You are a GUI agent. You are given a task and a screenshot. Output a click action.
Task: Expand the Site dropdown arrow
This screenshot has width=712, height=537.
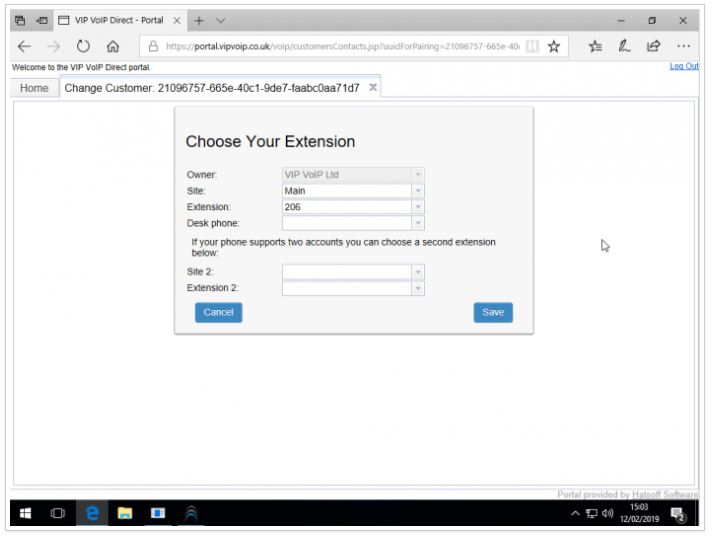coord(418,191)
